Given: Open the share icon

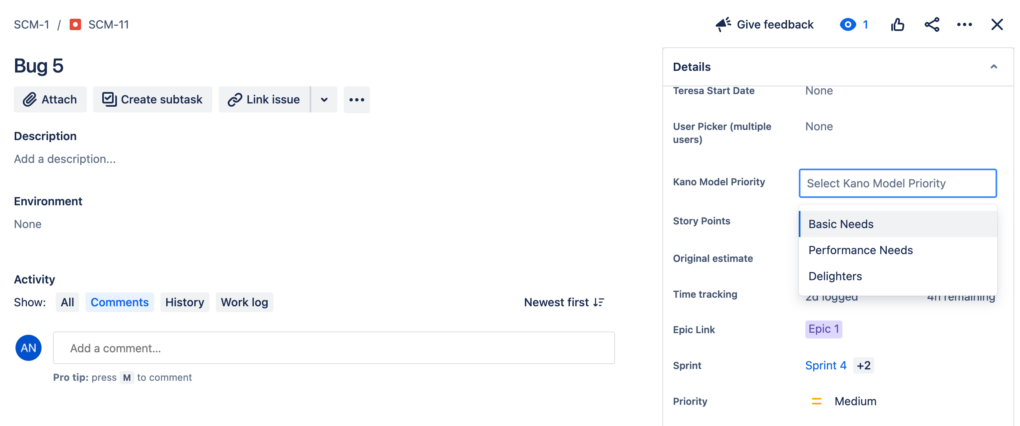Looking at the screenshot, I should click(932, 25).
